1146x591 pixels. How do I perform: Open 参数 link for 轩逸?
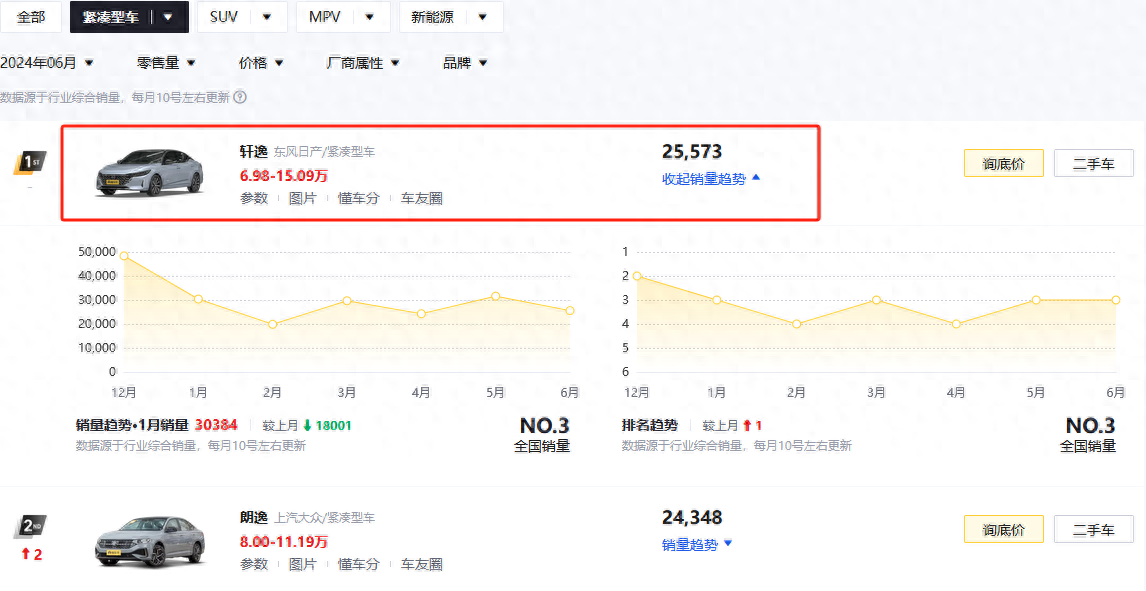point(254,198)
